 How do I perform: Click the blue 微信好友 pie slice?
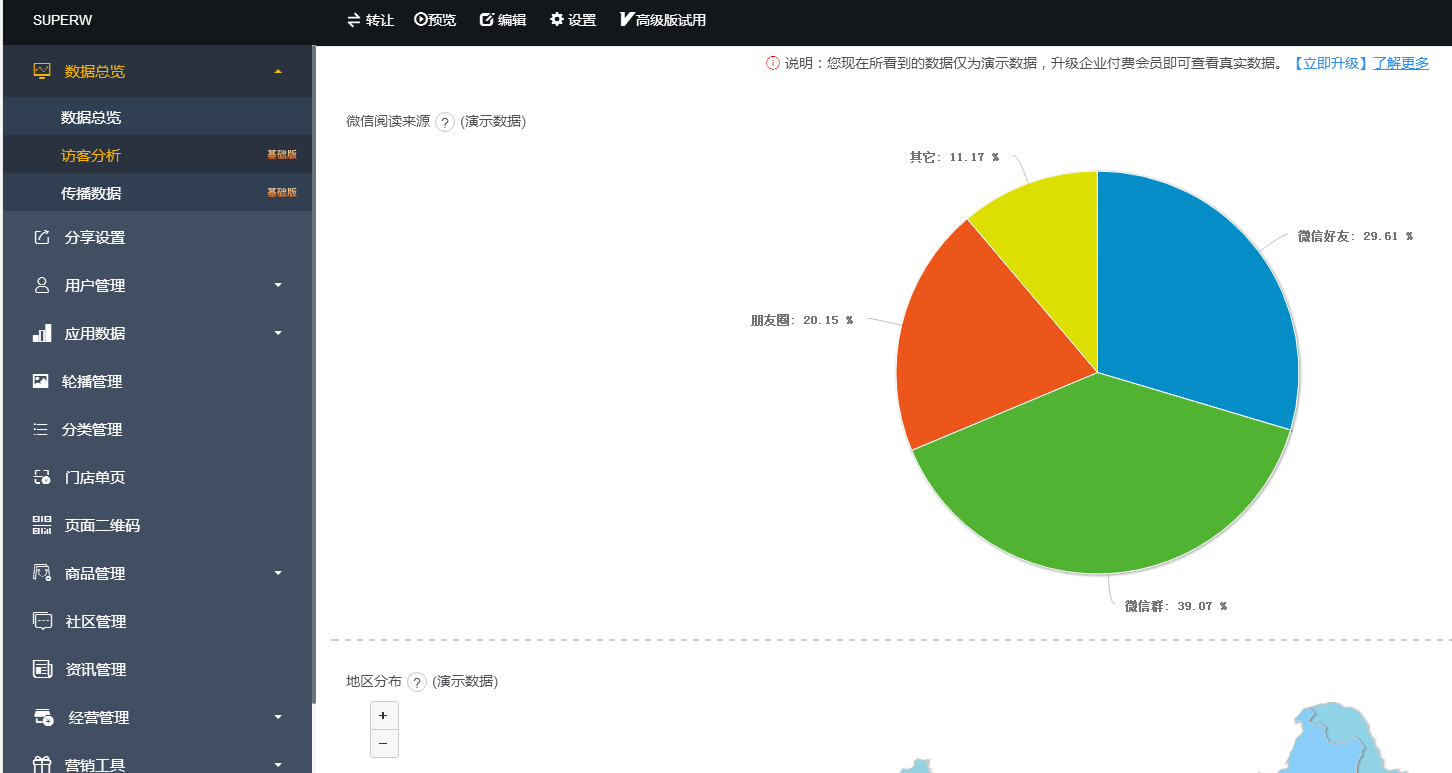tap(1200, 300)
